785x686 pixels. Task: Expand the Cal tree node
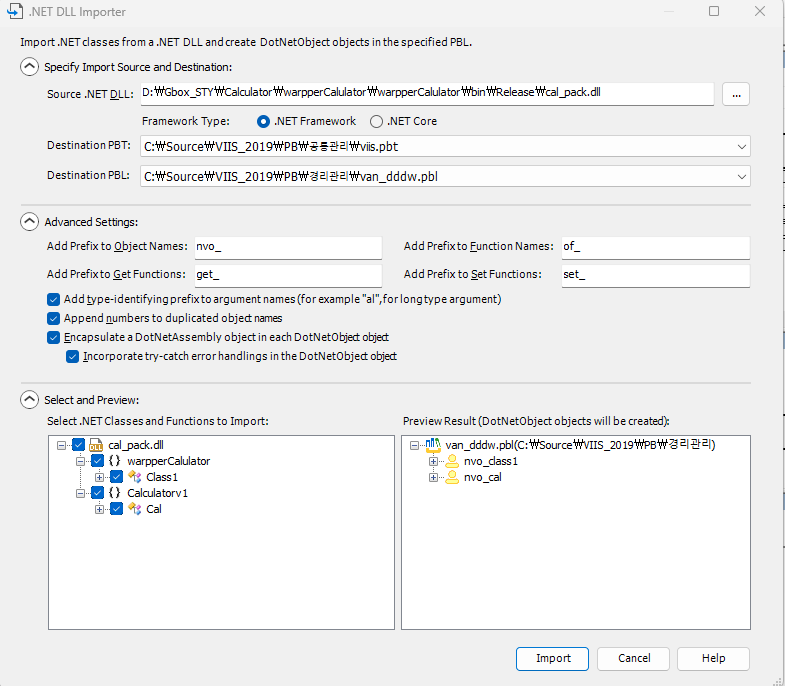pos(100,509)
